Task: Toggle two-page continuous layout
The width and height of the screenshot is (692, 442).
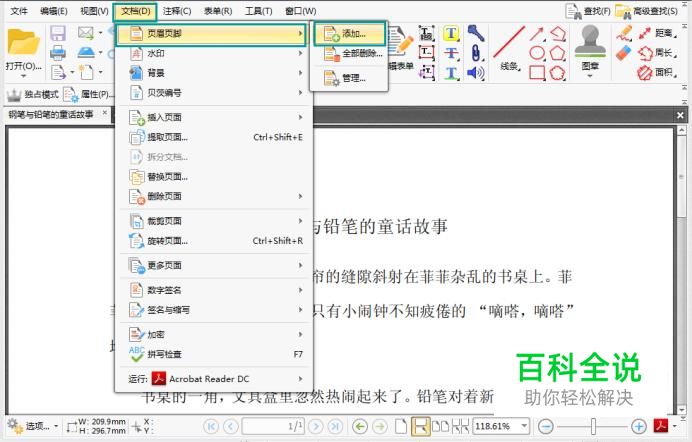Action: pos(460,426)
